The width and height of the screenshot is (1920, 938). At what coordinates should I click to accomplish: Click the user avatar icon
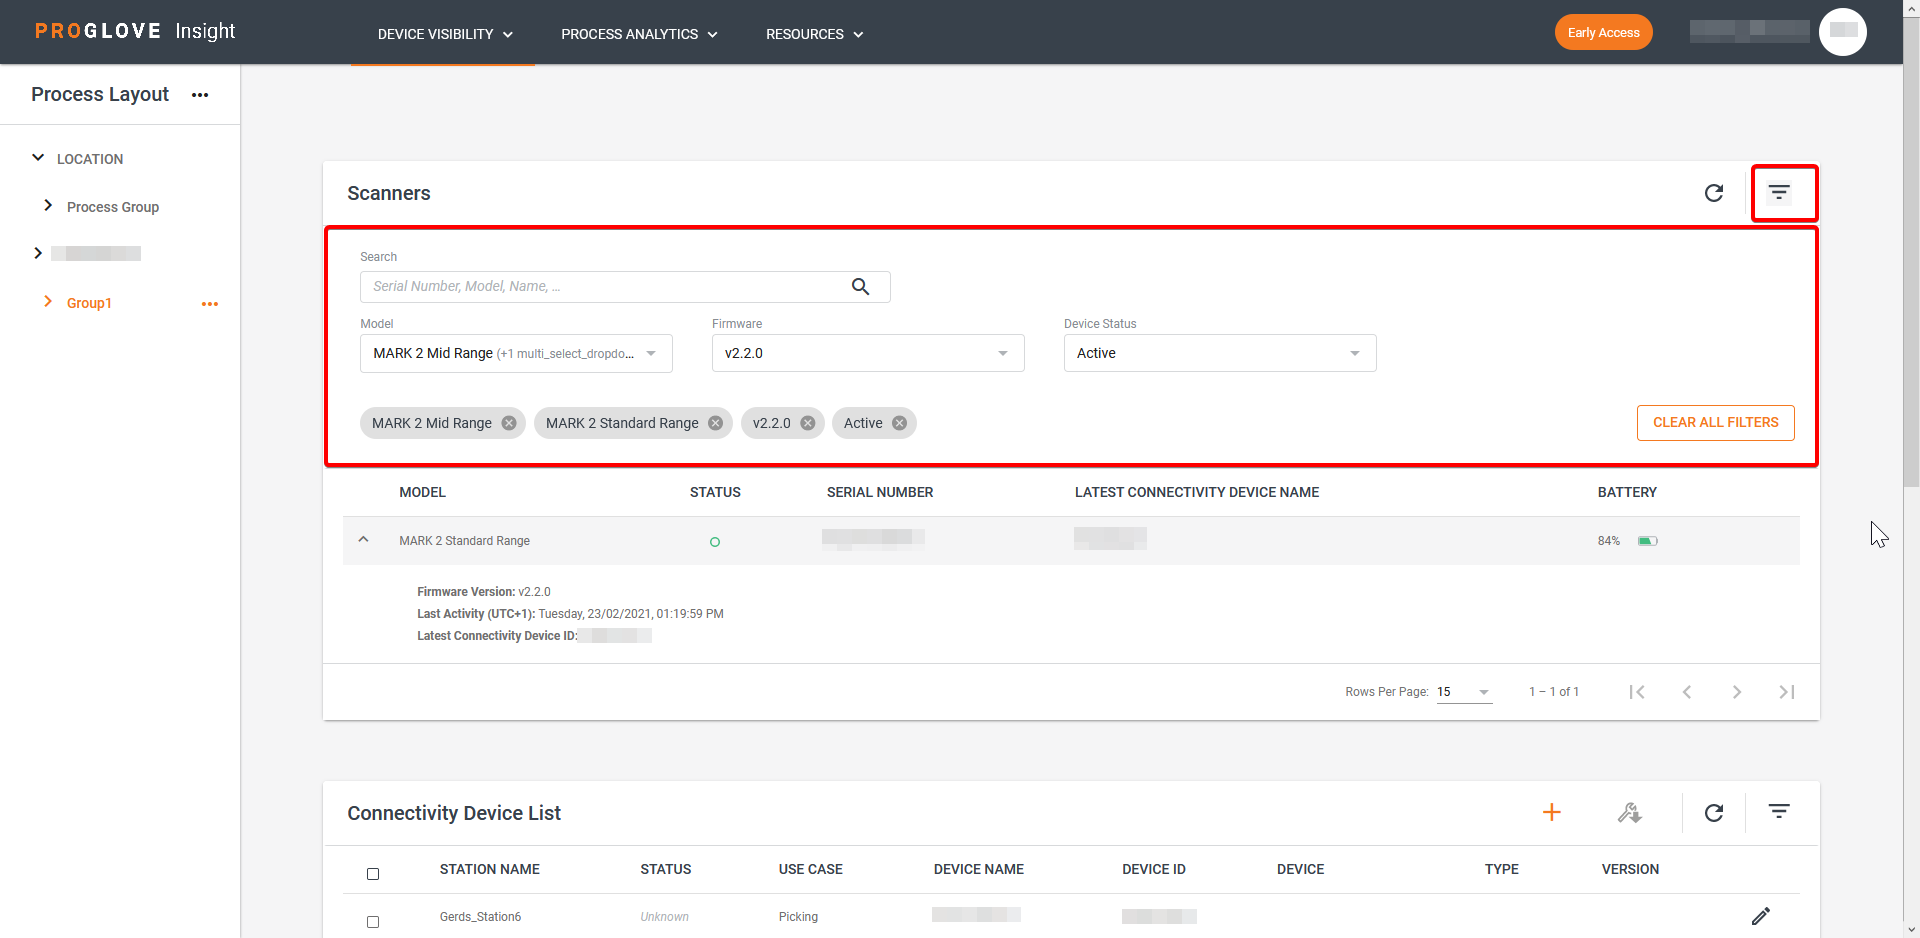1843,32
